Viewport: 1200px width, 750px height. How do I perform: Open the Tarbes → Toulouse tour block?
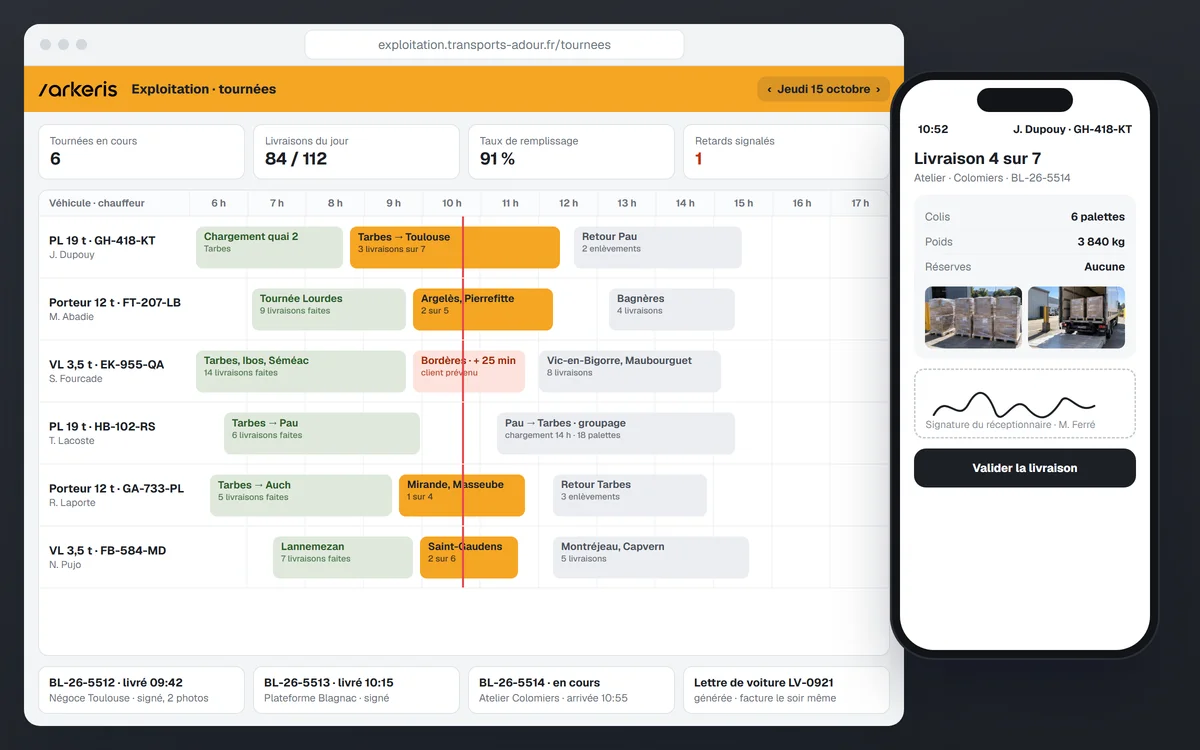455,247
